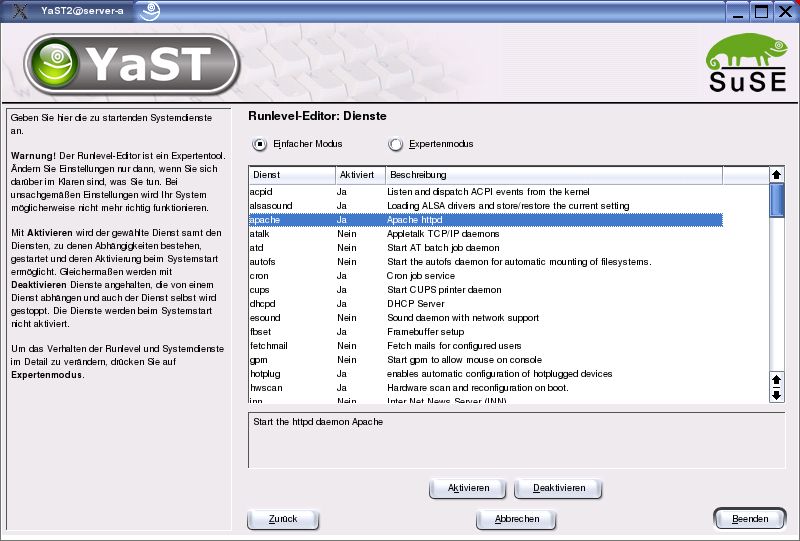The height and width of the screenshot is (541, 800).
Task: Select the dhcpd service row
Action: point(485,304)
